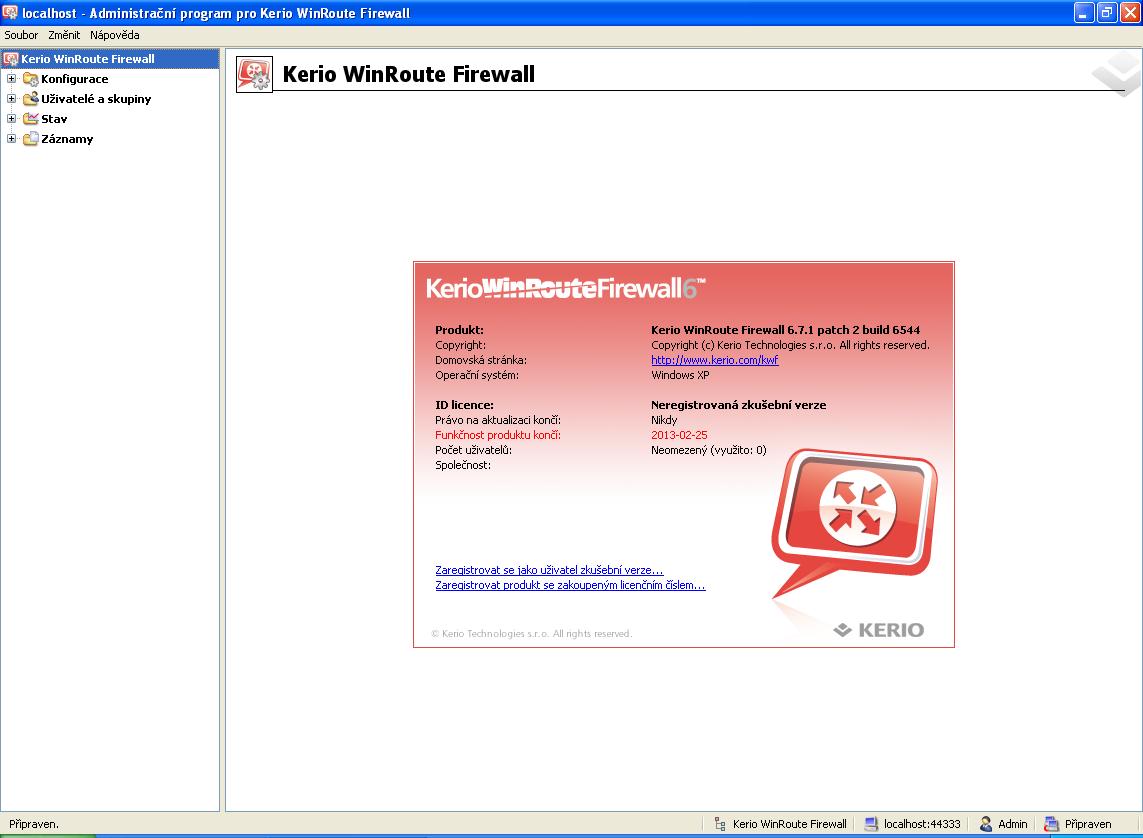This screenshot has width=1143, height=838.
Task: Click the 'Připraven.' status bar message on the left
Action: (34, 824)
